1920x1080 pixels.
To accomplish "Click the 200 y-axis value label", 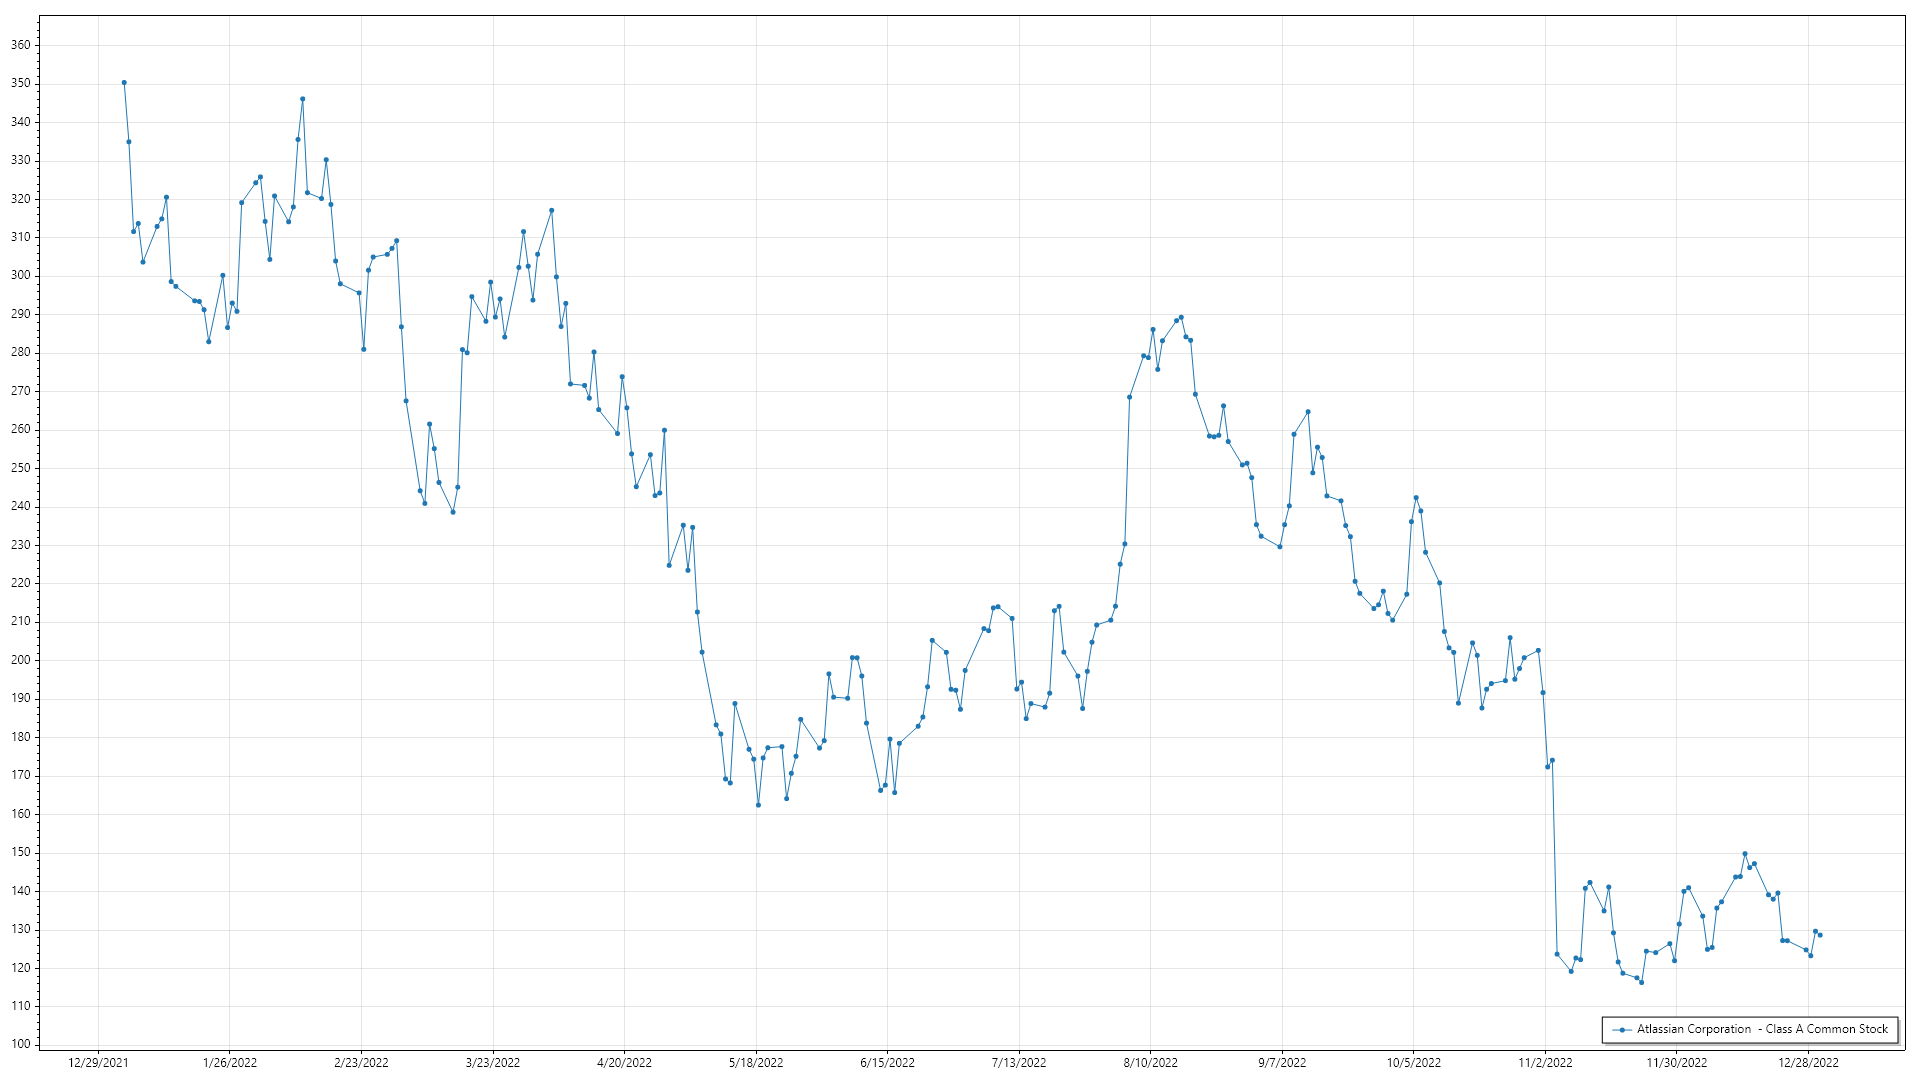I will click(x=21, y=660).
